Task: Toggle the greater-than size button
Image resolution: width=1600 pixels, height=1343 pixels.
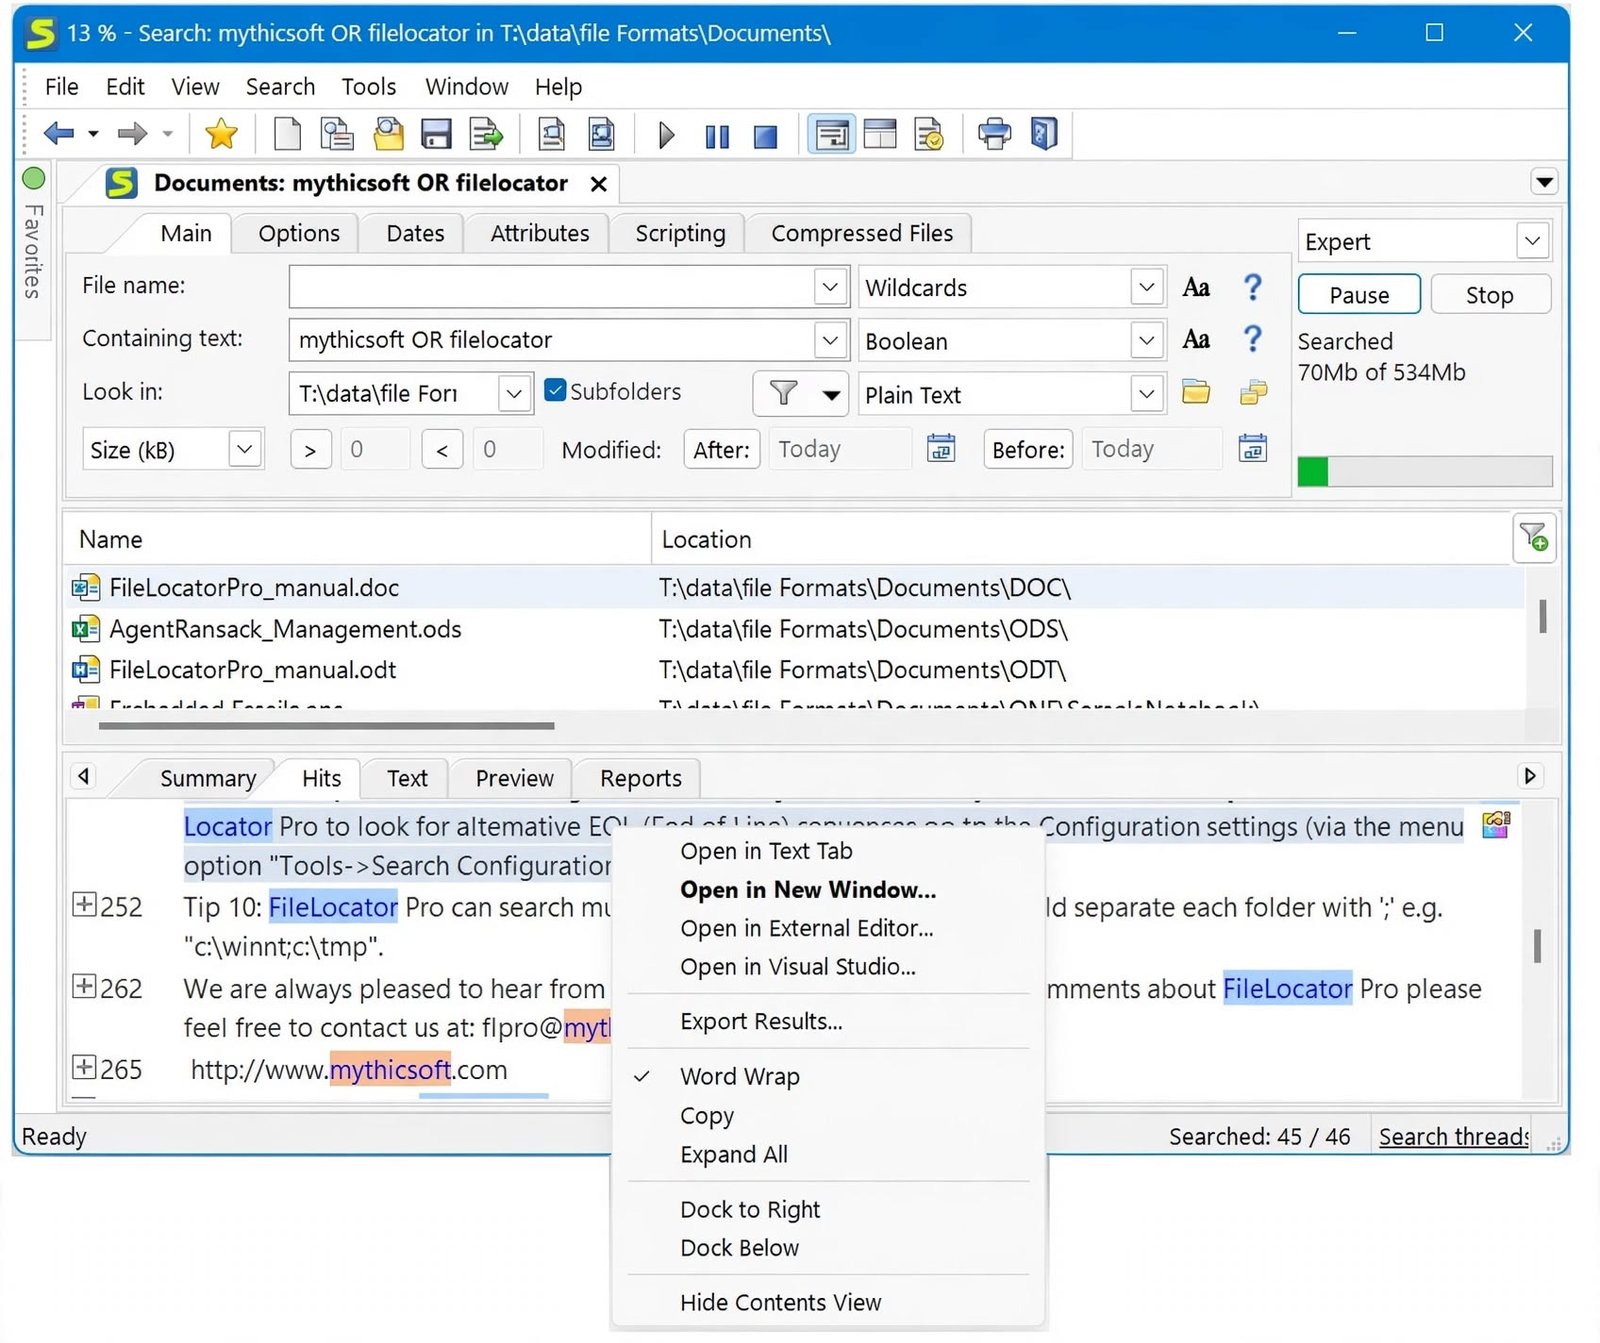Action: pos(310,449)
